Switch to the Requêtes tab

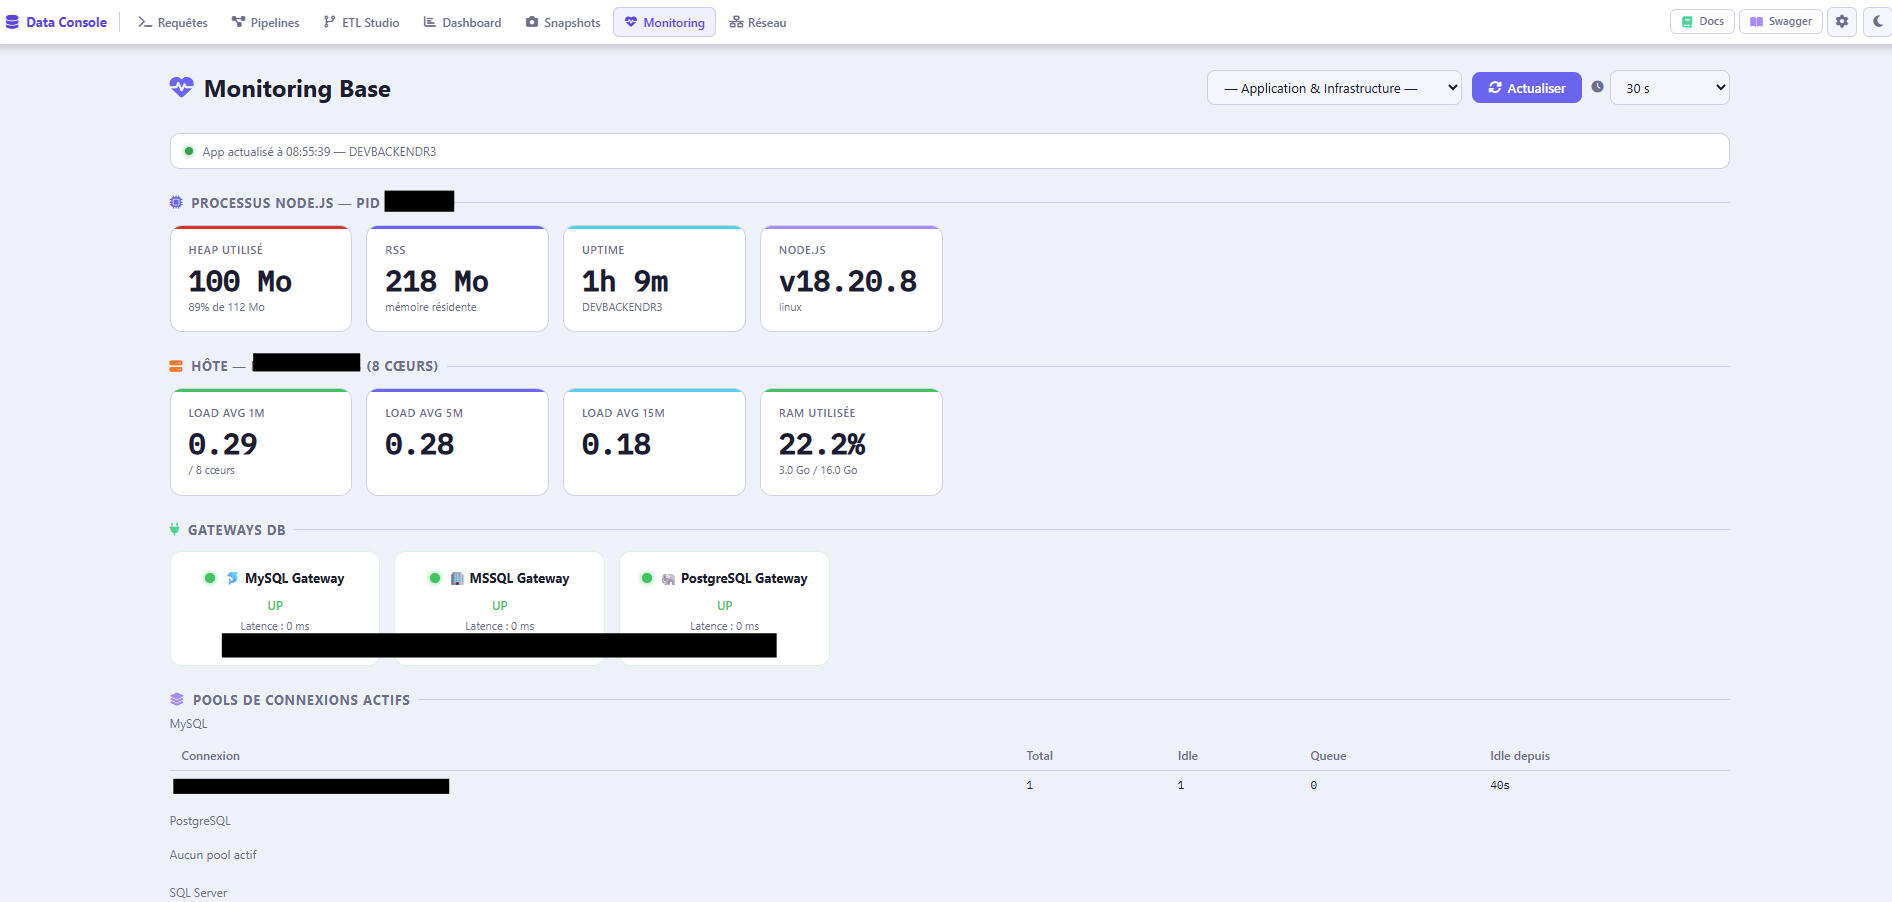173,22
